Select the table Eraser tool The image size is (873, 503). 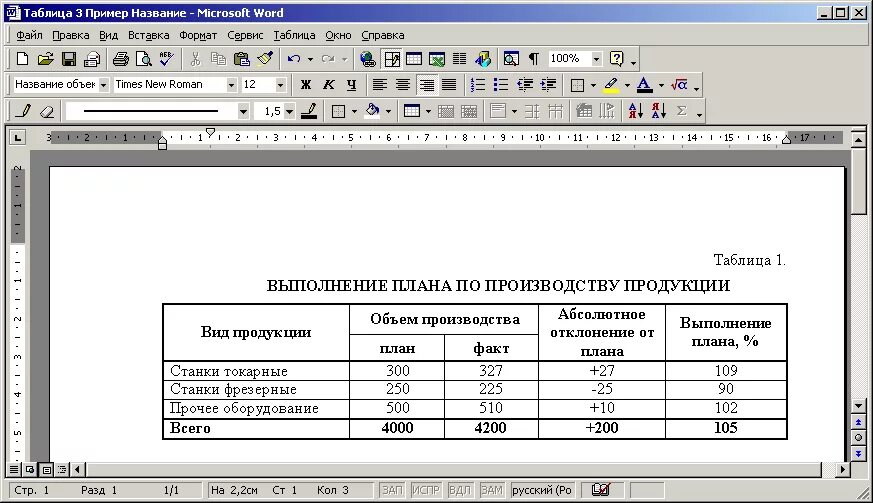click(47, 111)
